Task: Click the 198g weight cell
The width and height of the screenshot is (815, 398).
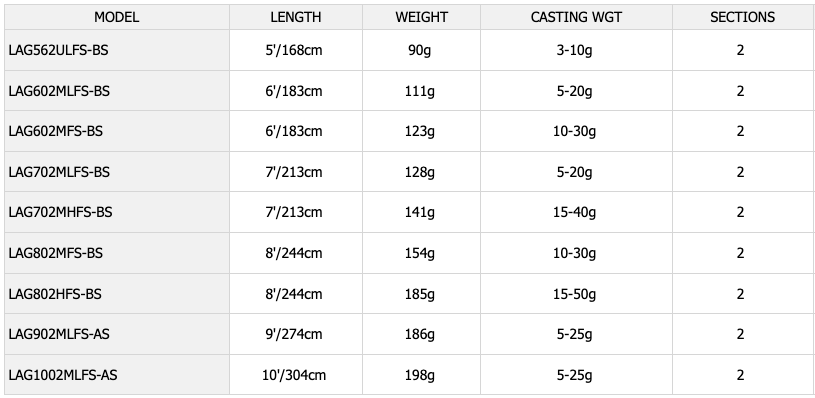Action: (421, 375)
